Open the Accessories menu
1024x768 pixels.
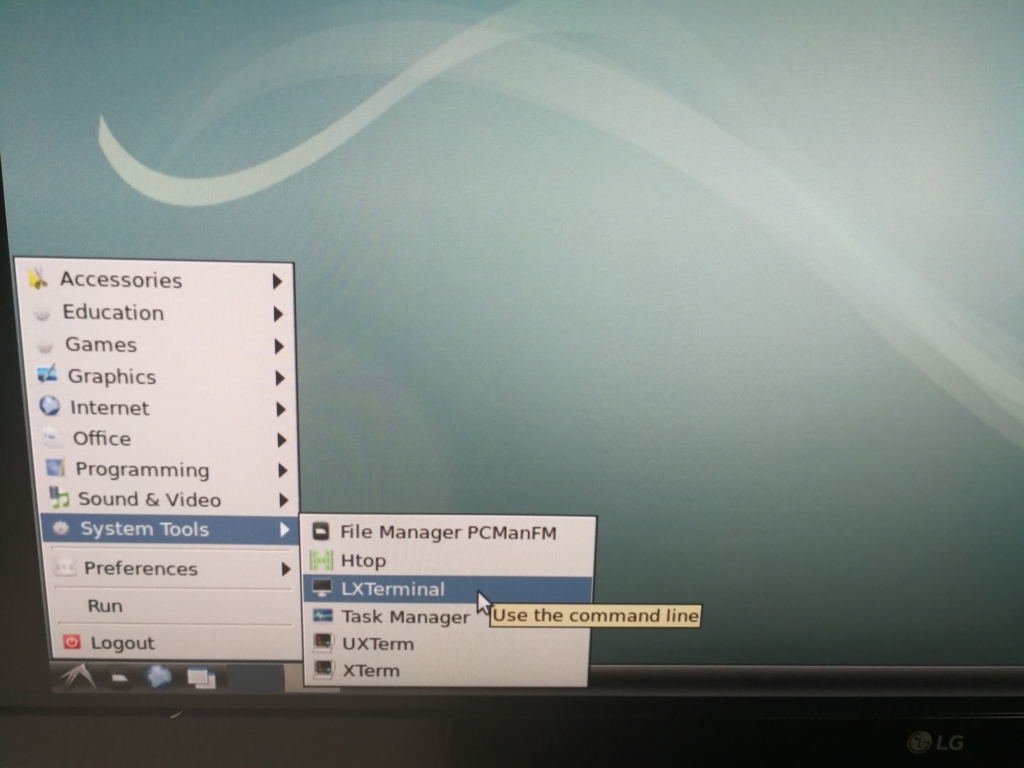(157, 280)
